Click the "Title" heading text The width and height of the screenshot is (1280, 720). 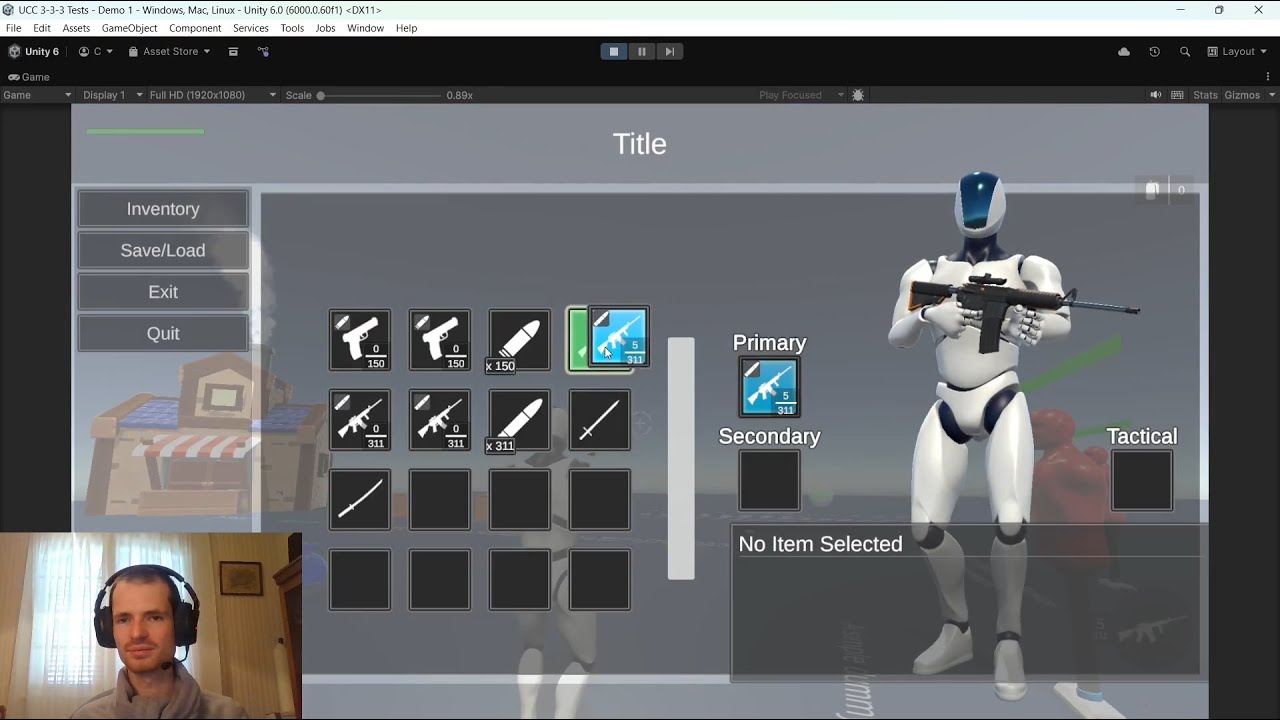(640, 143)
